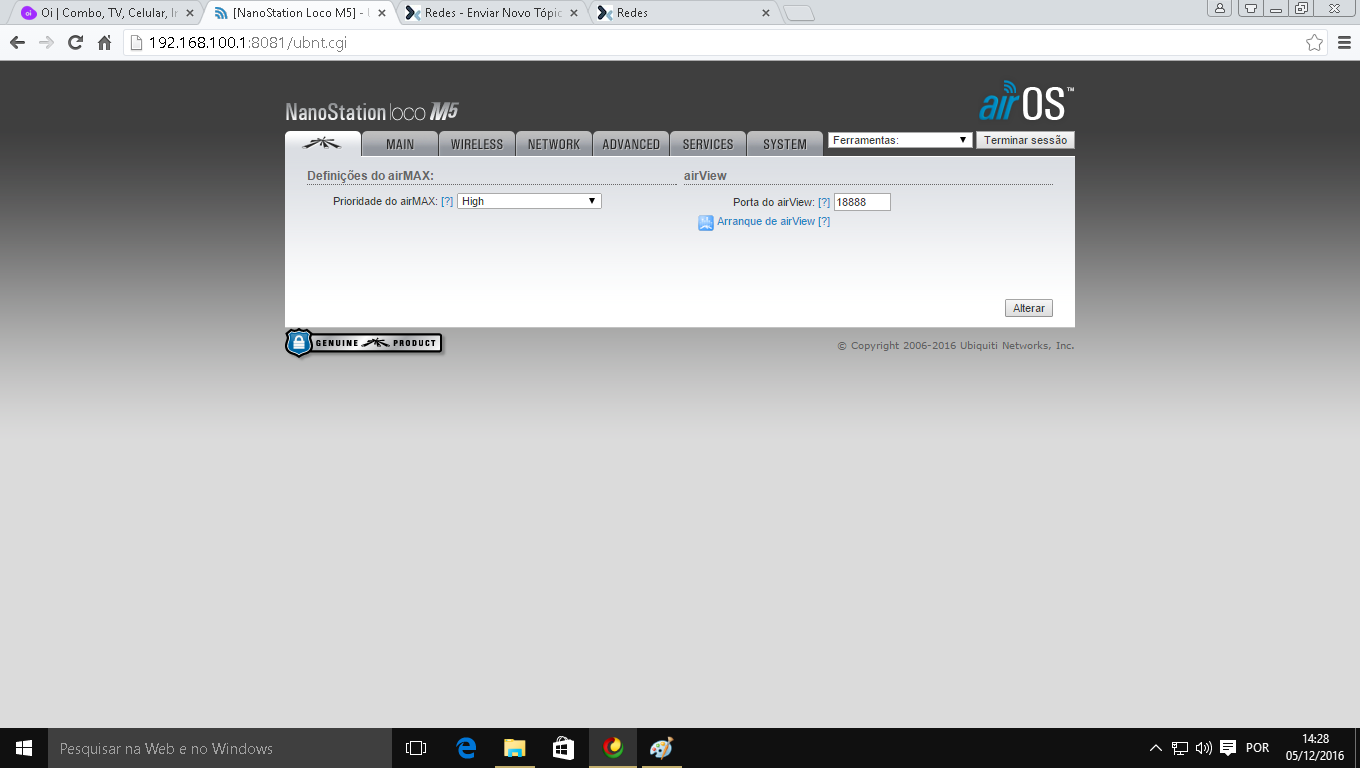Launch Microsoft Edge from the taskbar

465,748
